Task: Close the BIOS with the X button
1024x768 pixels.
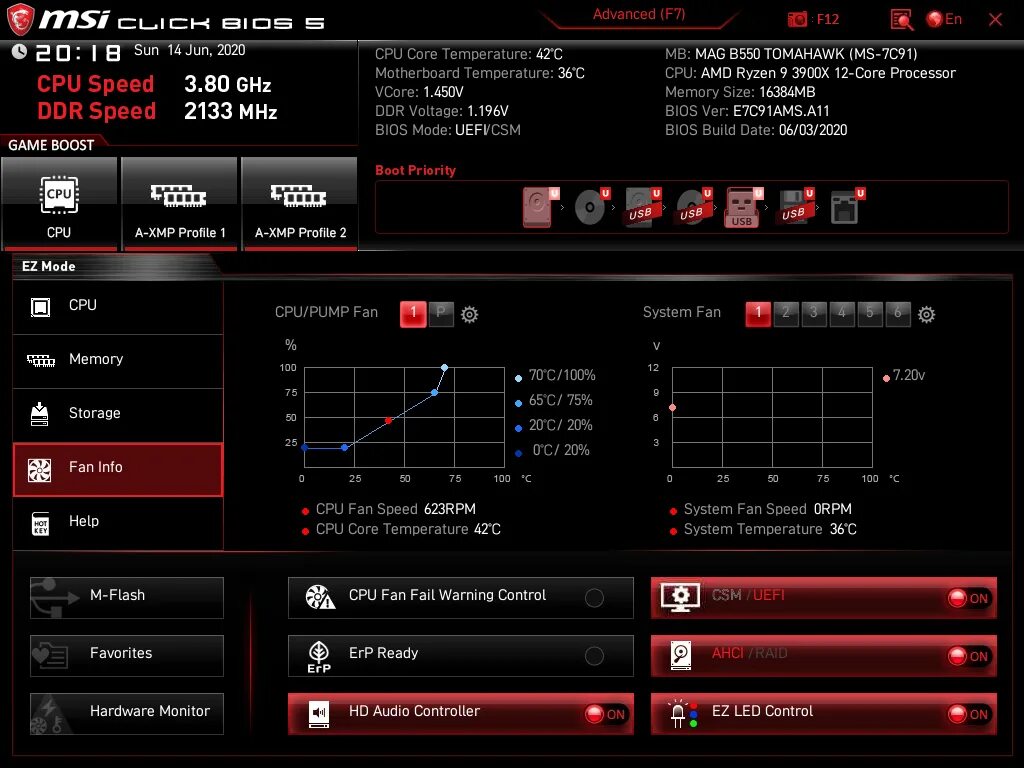Action: [x=995, y=20]
